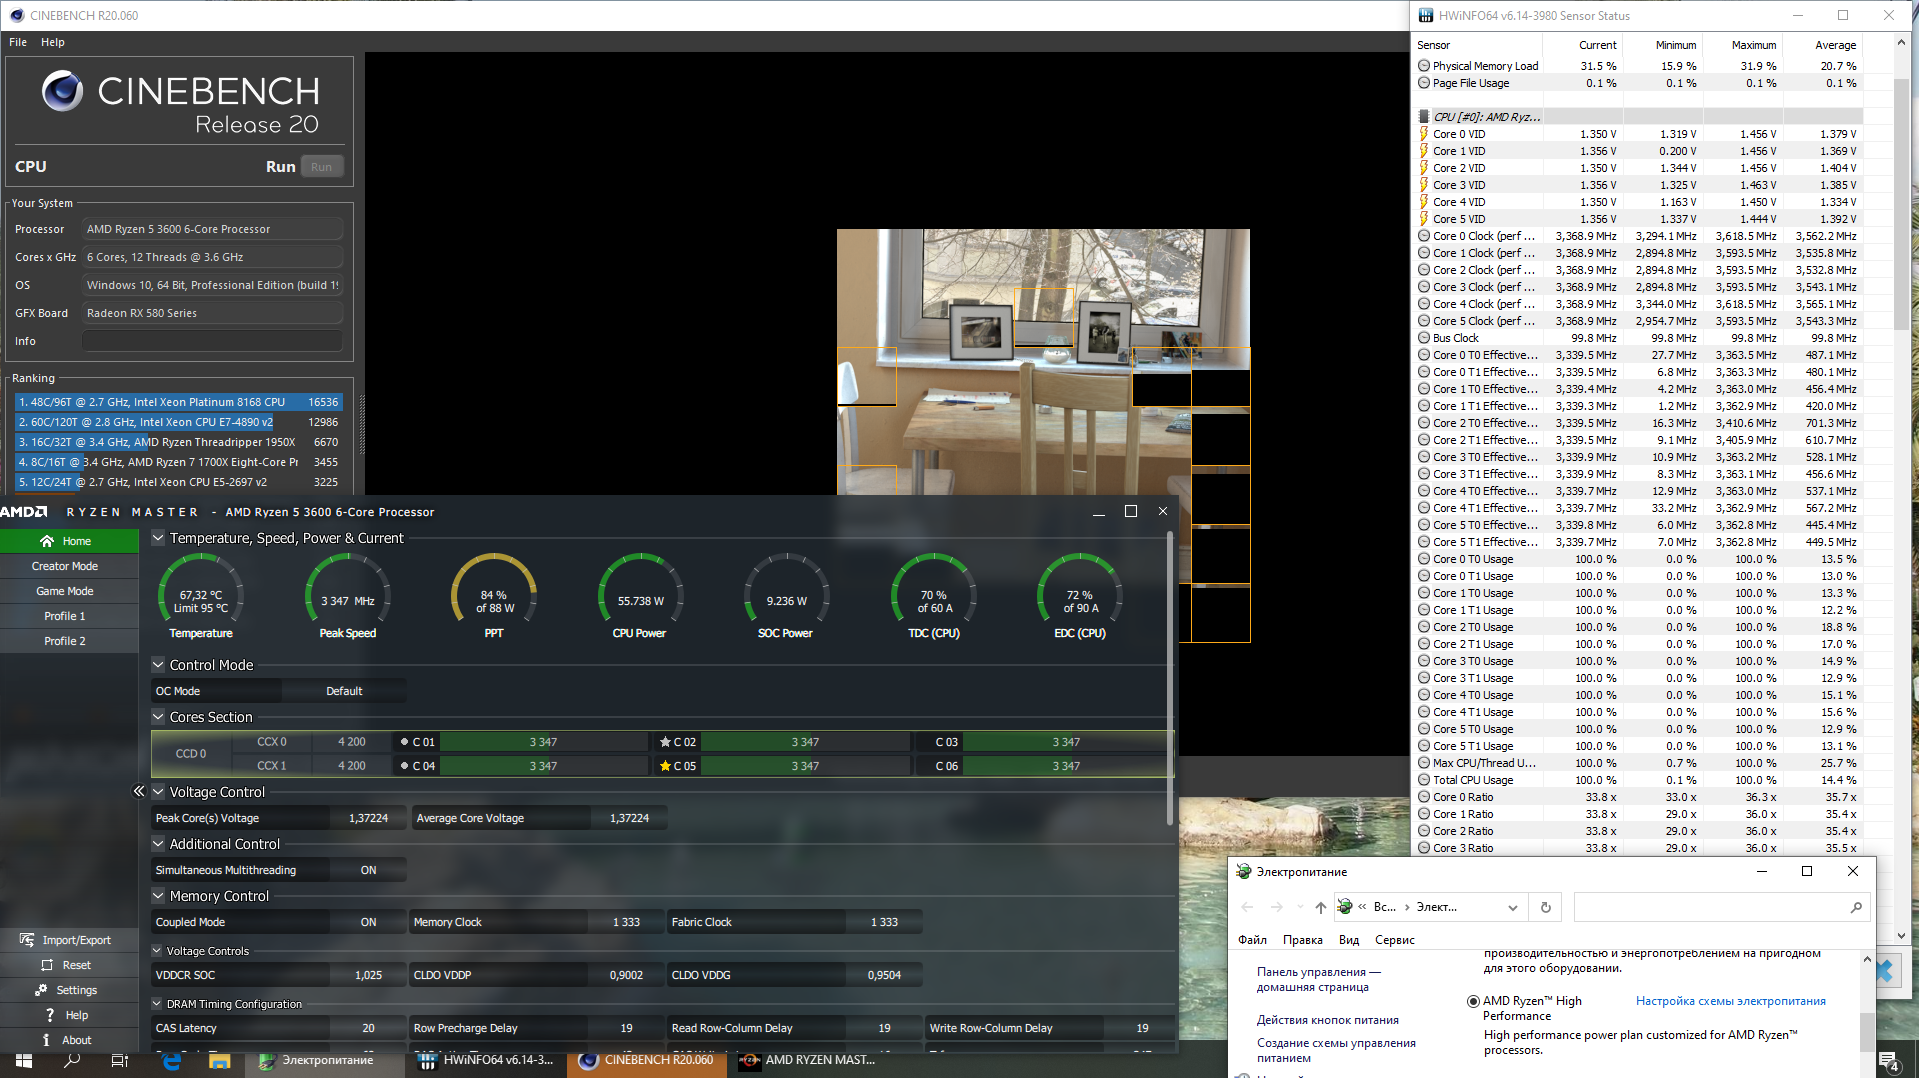Screen dimensions: 1919x1078
Task: Toggle Simultaneous Multithreading ON value
Action: pyautogui.click(x=368, y=870)
